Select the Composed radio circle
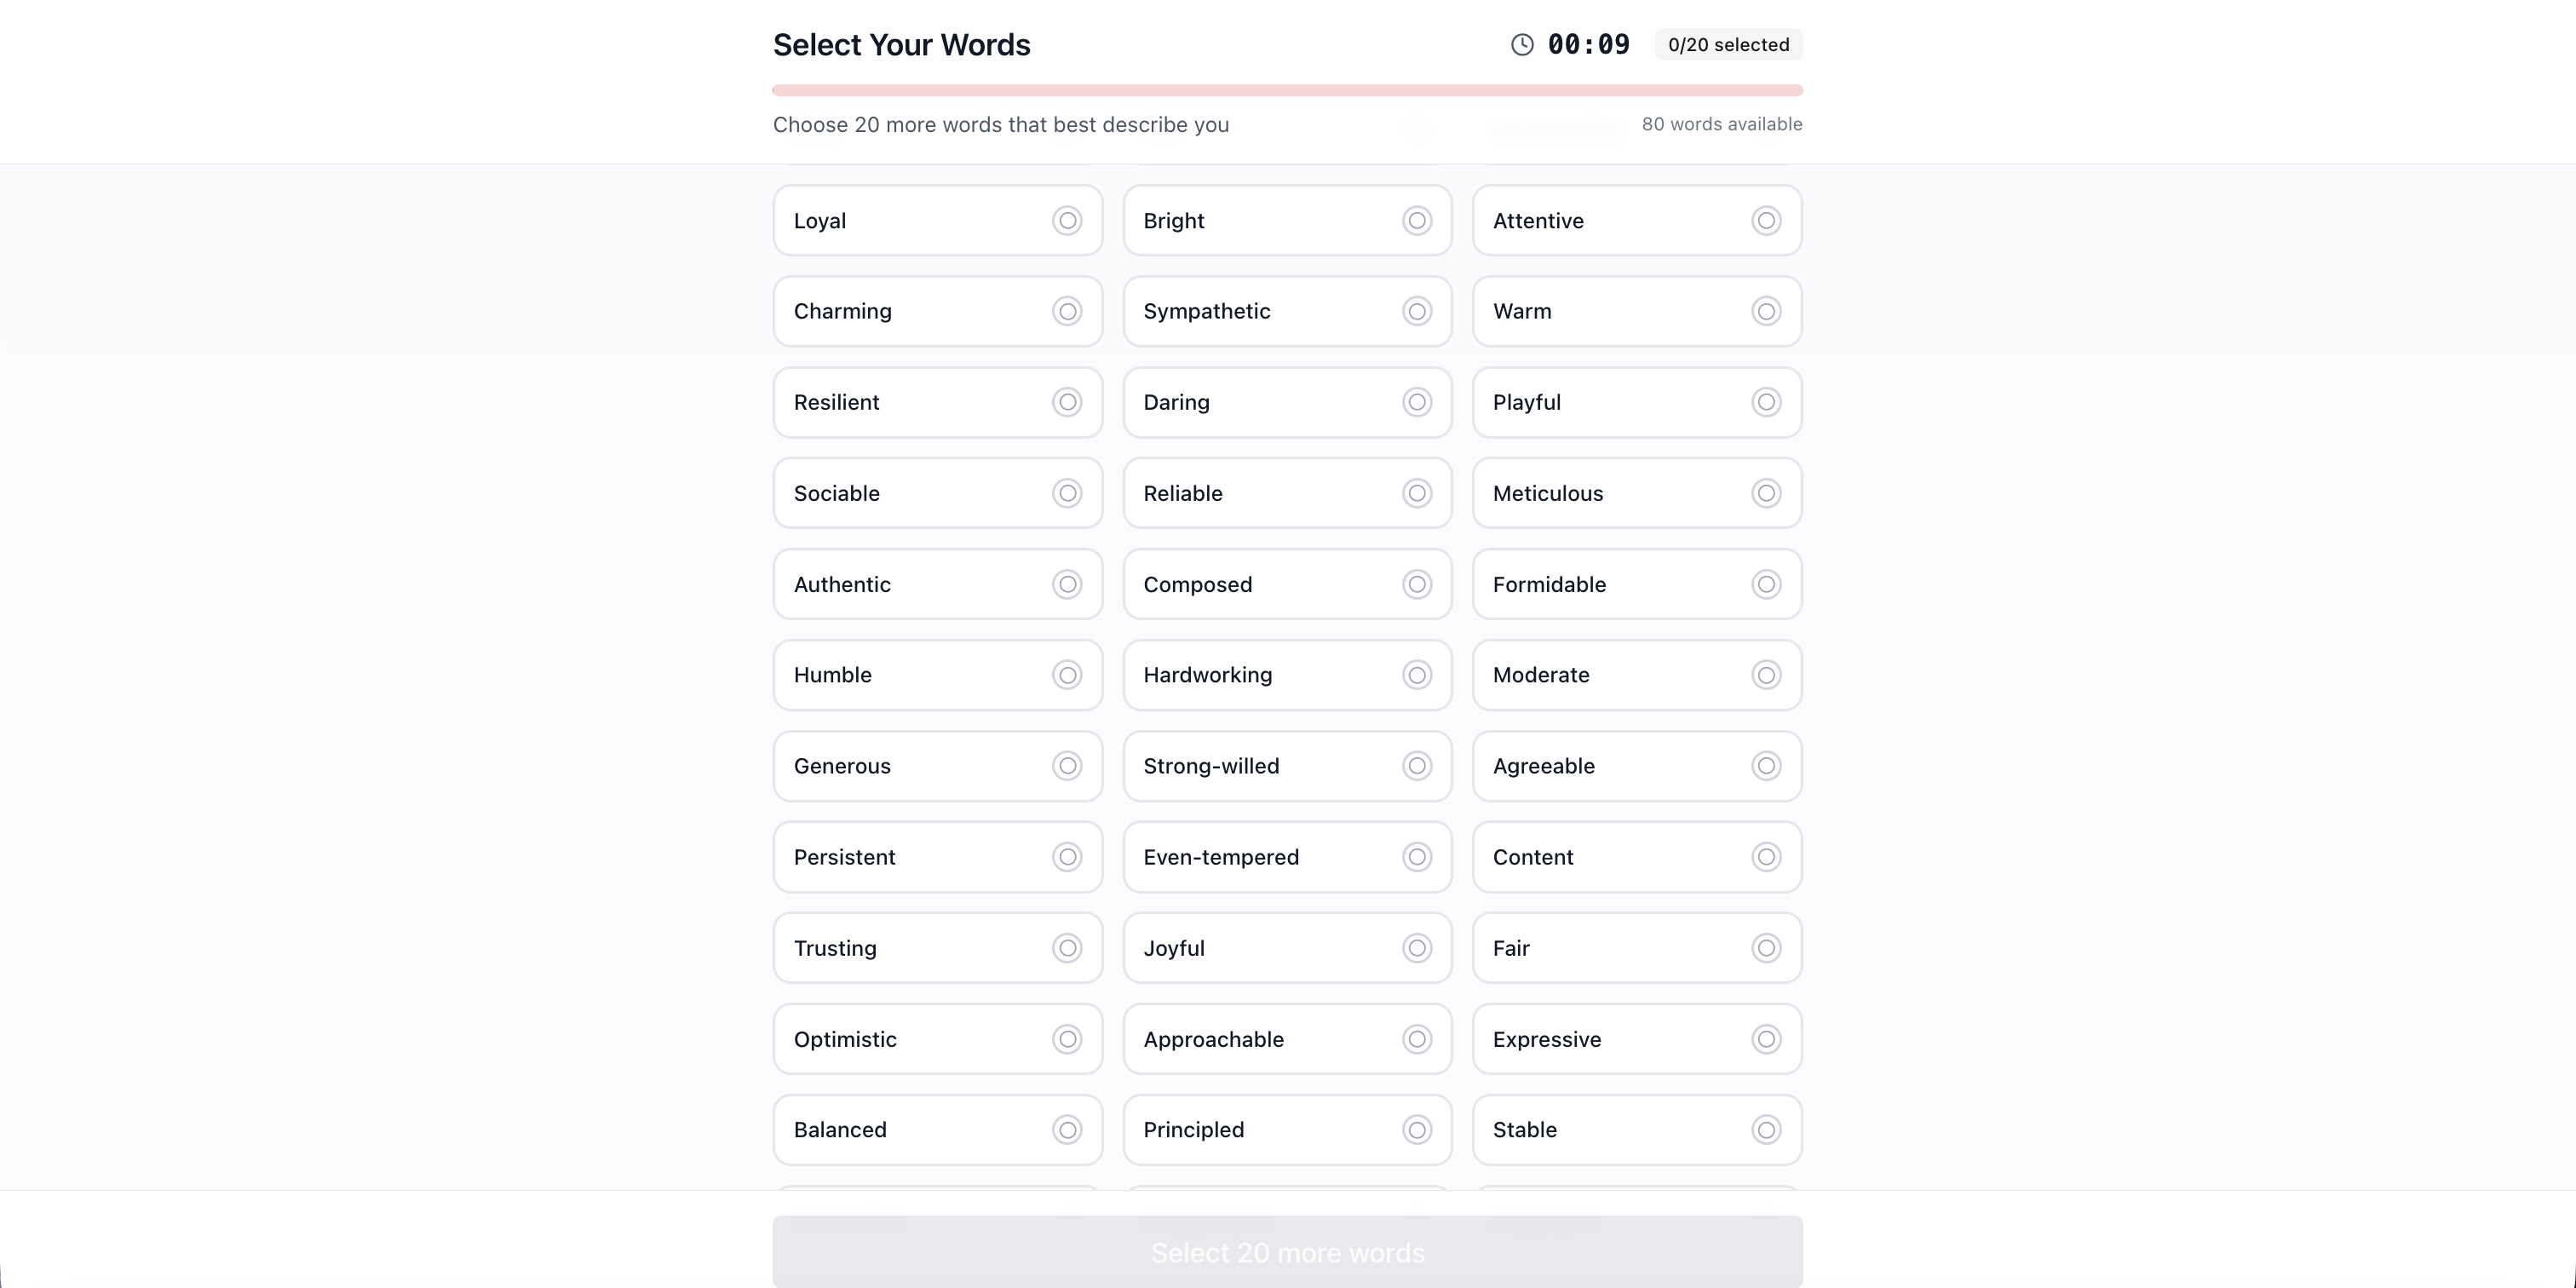Screen dimensions: 2576x1288 click(x=1416, y=585)
